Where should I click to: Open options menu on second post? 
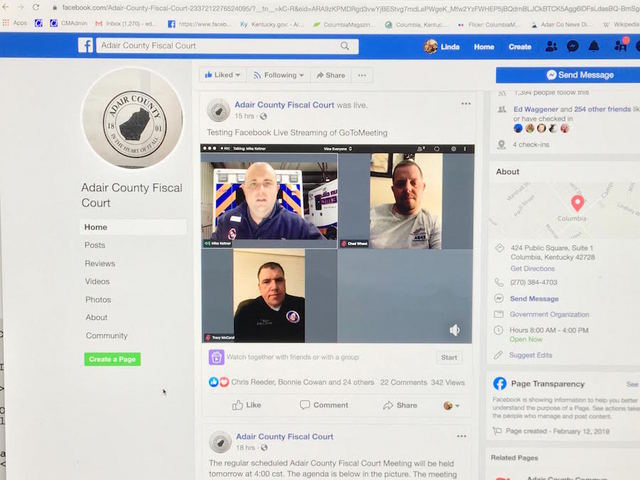pyautogui.click(x=462, y=436)
